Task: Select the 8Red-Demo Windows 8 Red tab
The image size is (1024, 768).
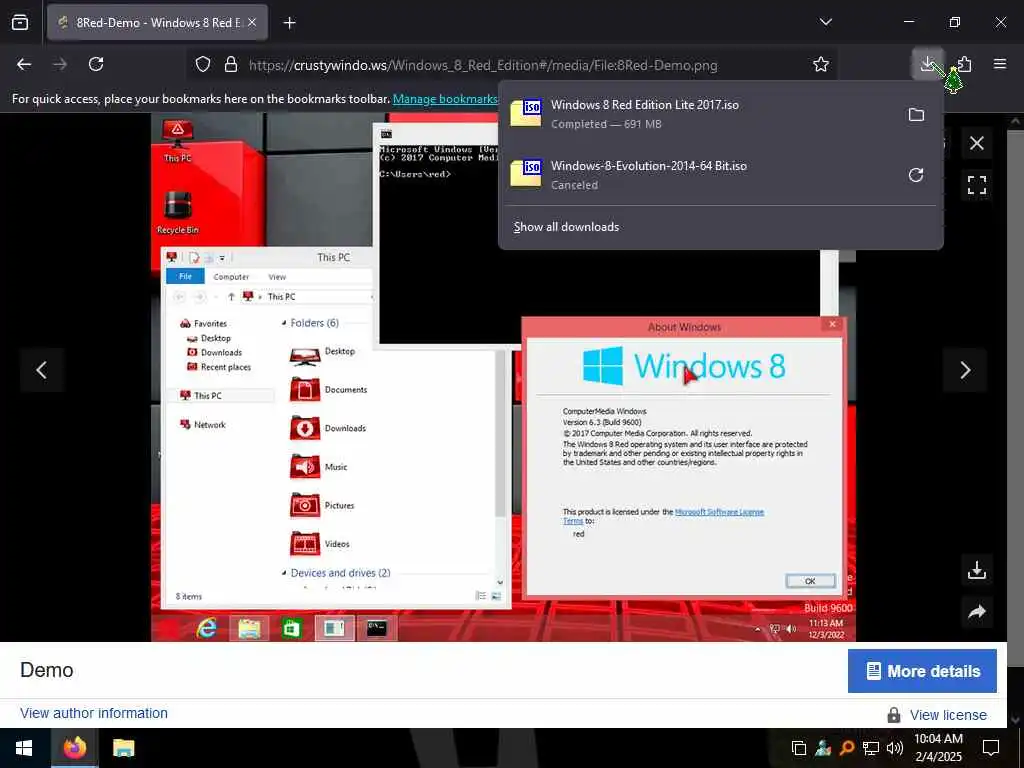Action: point(157,22)
